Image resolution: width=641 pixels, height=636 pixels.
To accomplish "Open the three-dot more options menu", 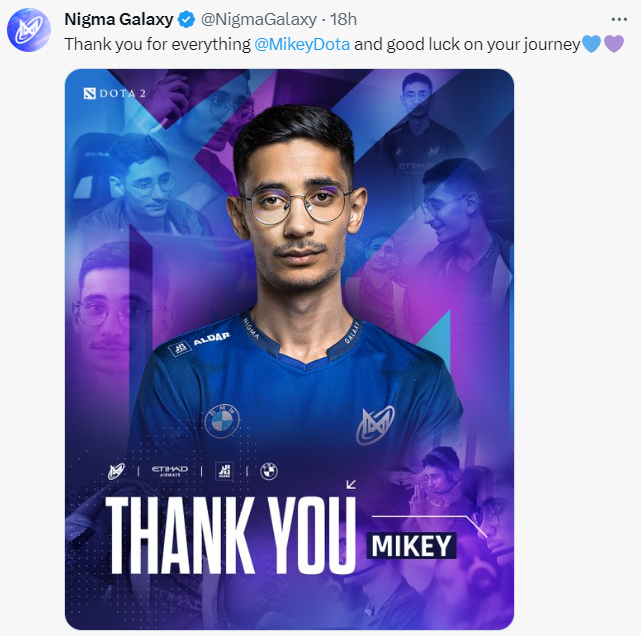I will coord(619,19).
